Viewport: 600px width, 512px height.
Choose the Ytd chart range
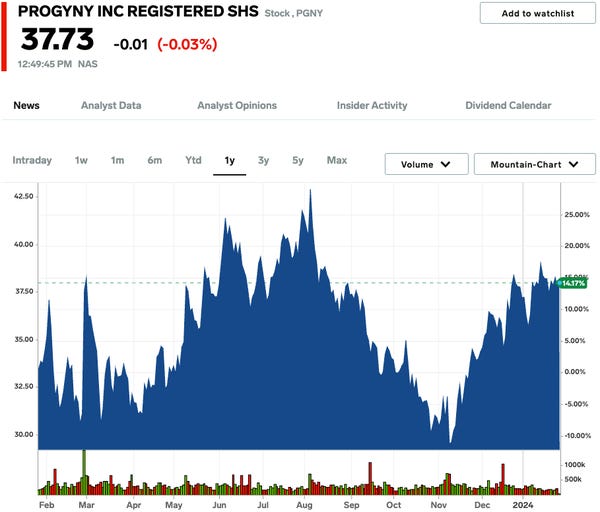(x=193, y=160)
